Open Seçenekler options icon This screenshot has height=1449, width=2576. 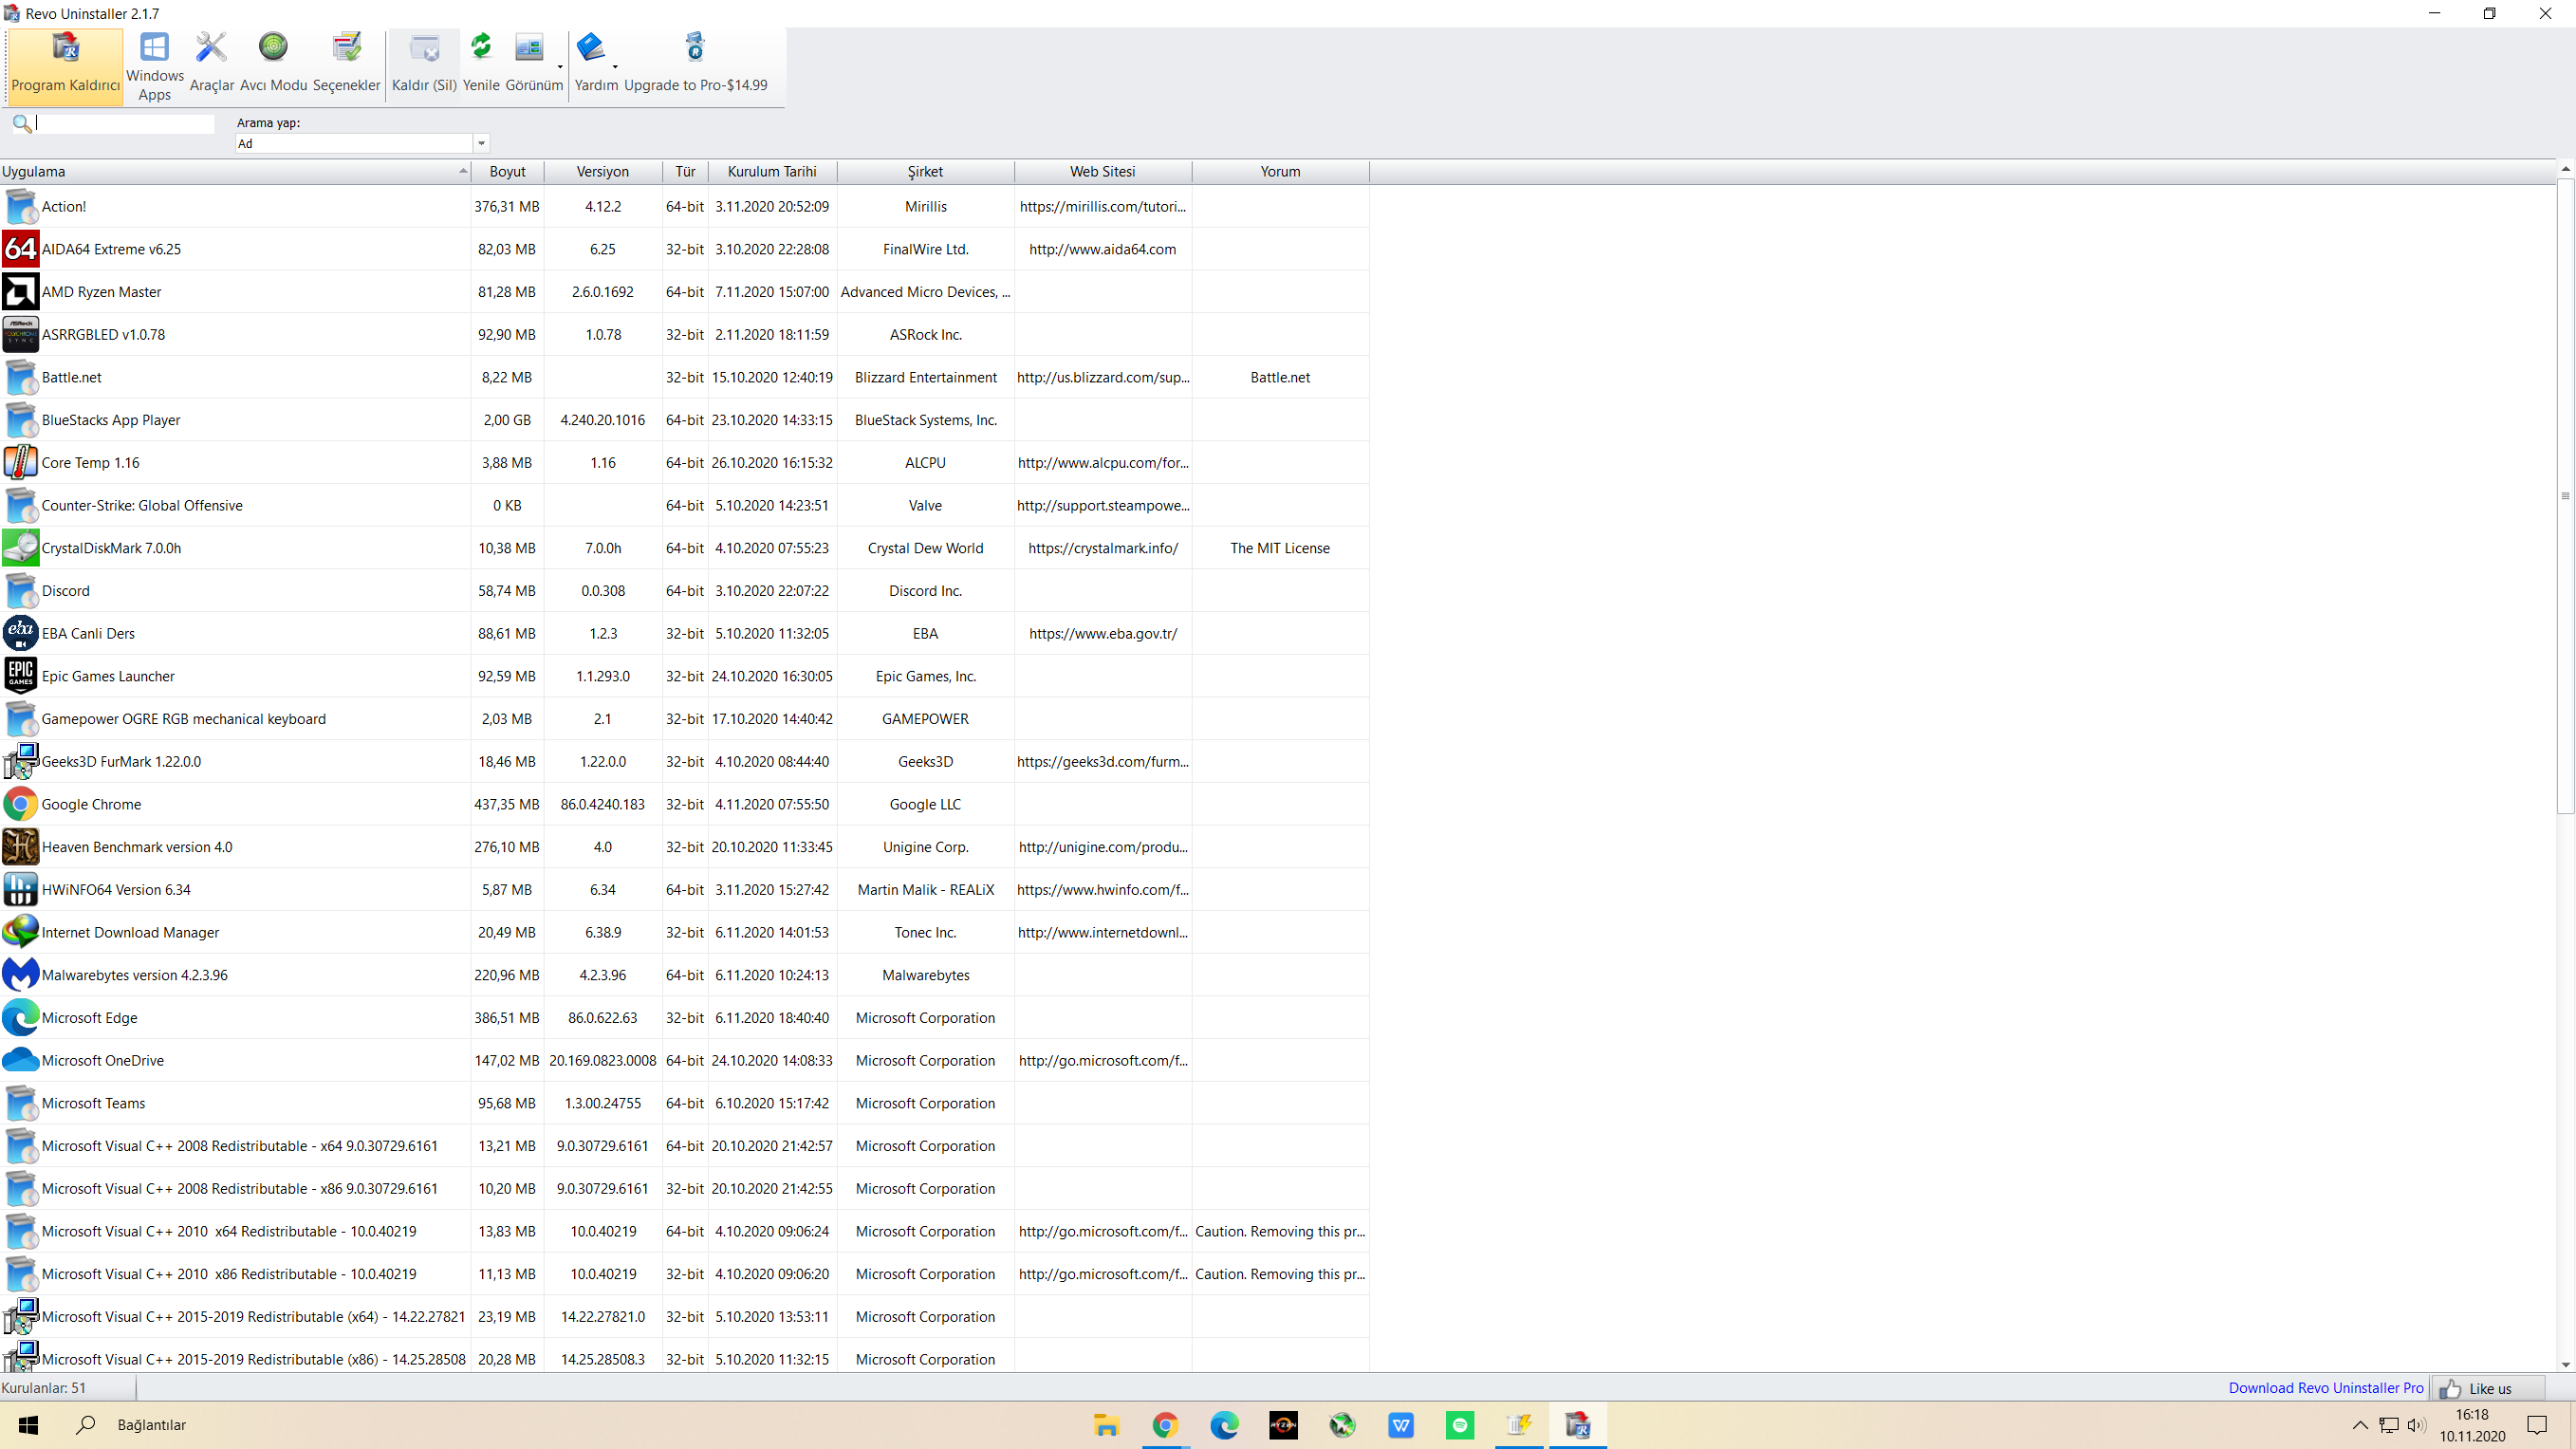coord(346,64)
